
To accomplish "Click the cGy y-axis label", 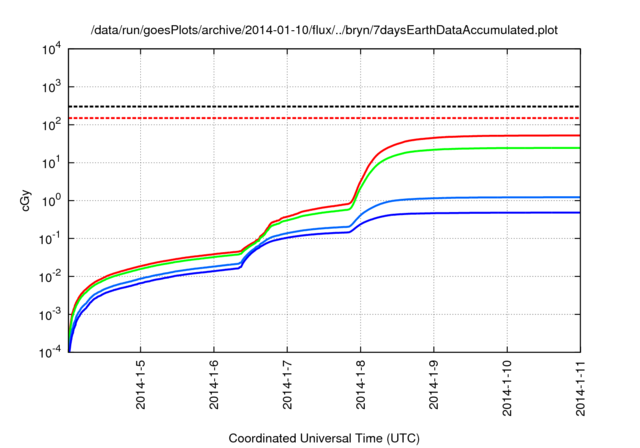I will pyautogui.click(x=25, y=201).
